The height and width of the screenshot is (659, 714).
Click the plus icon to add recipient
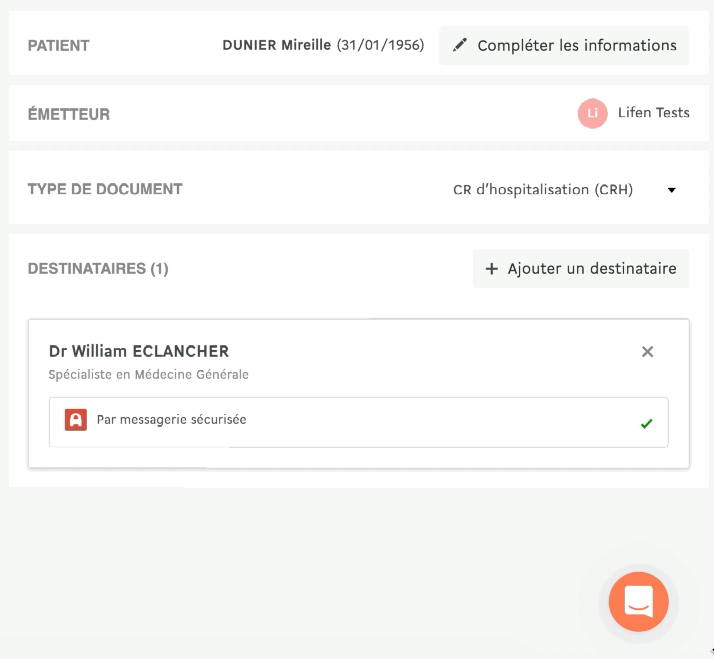click(x=492, y=269)
